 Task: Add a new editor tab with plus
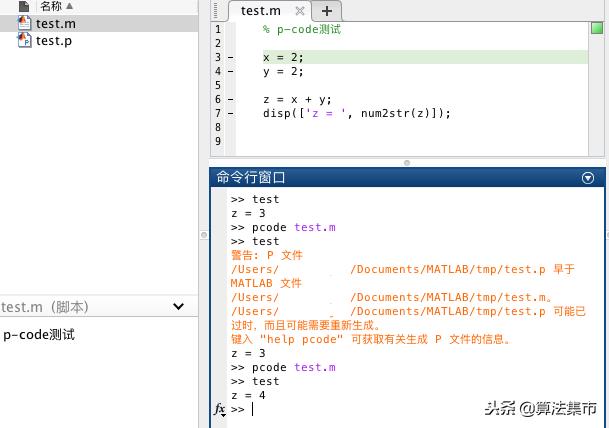327,11
